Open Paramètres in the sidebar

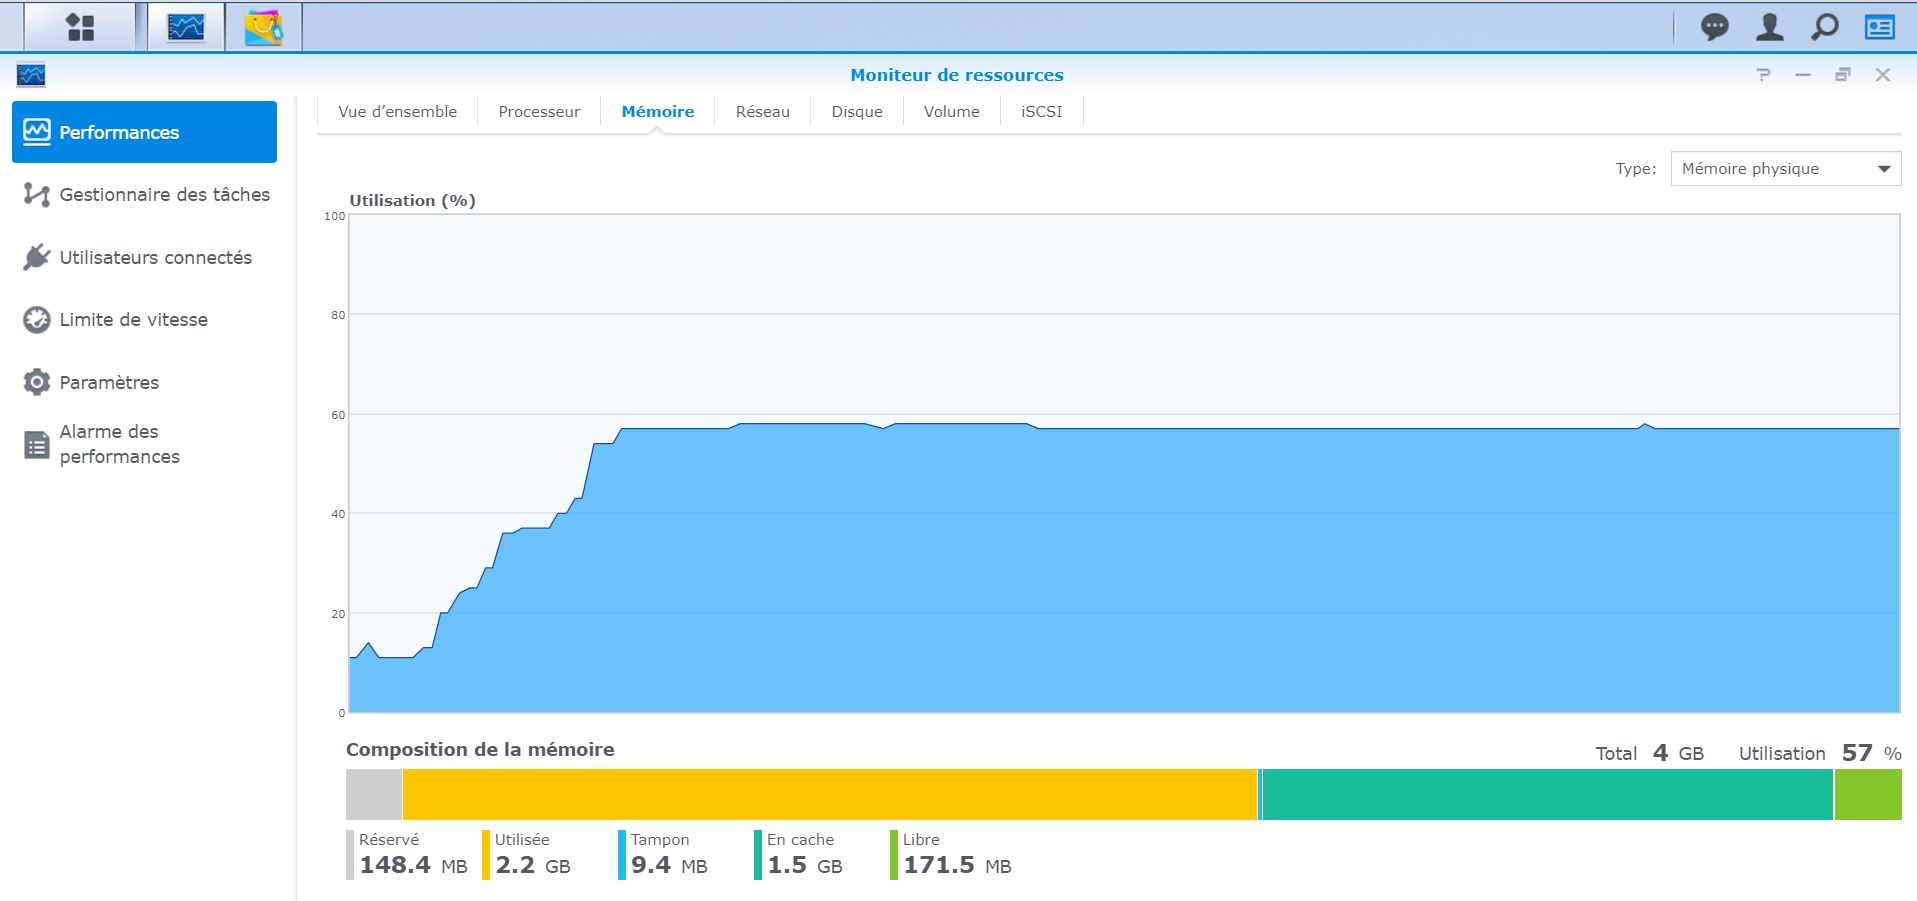click(109, 383)
